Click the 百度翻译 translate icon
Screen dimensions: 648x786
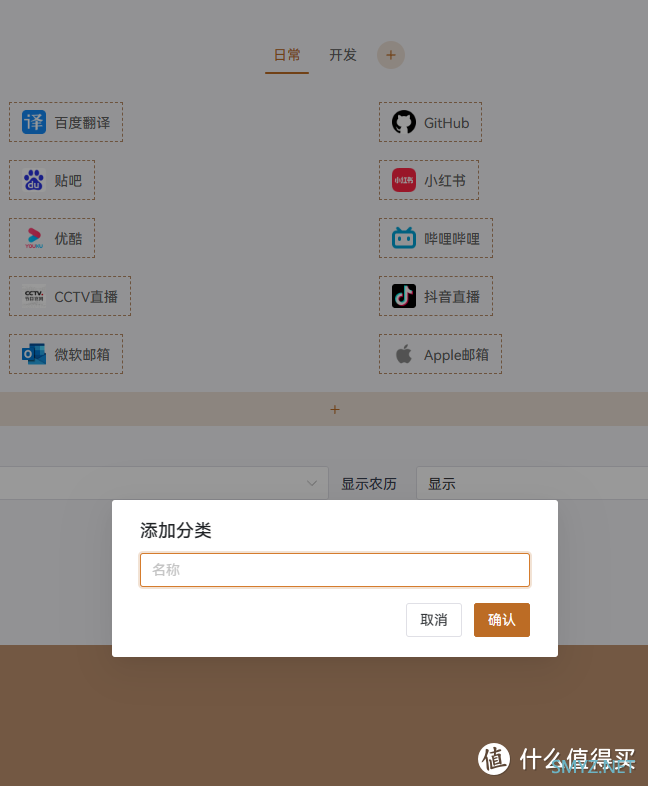point(34,122)
